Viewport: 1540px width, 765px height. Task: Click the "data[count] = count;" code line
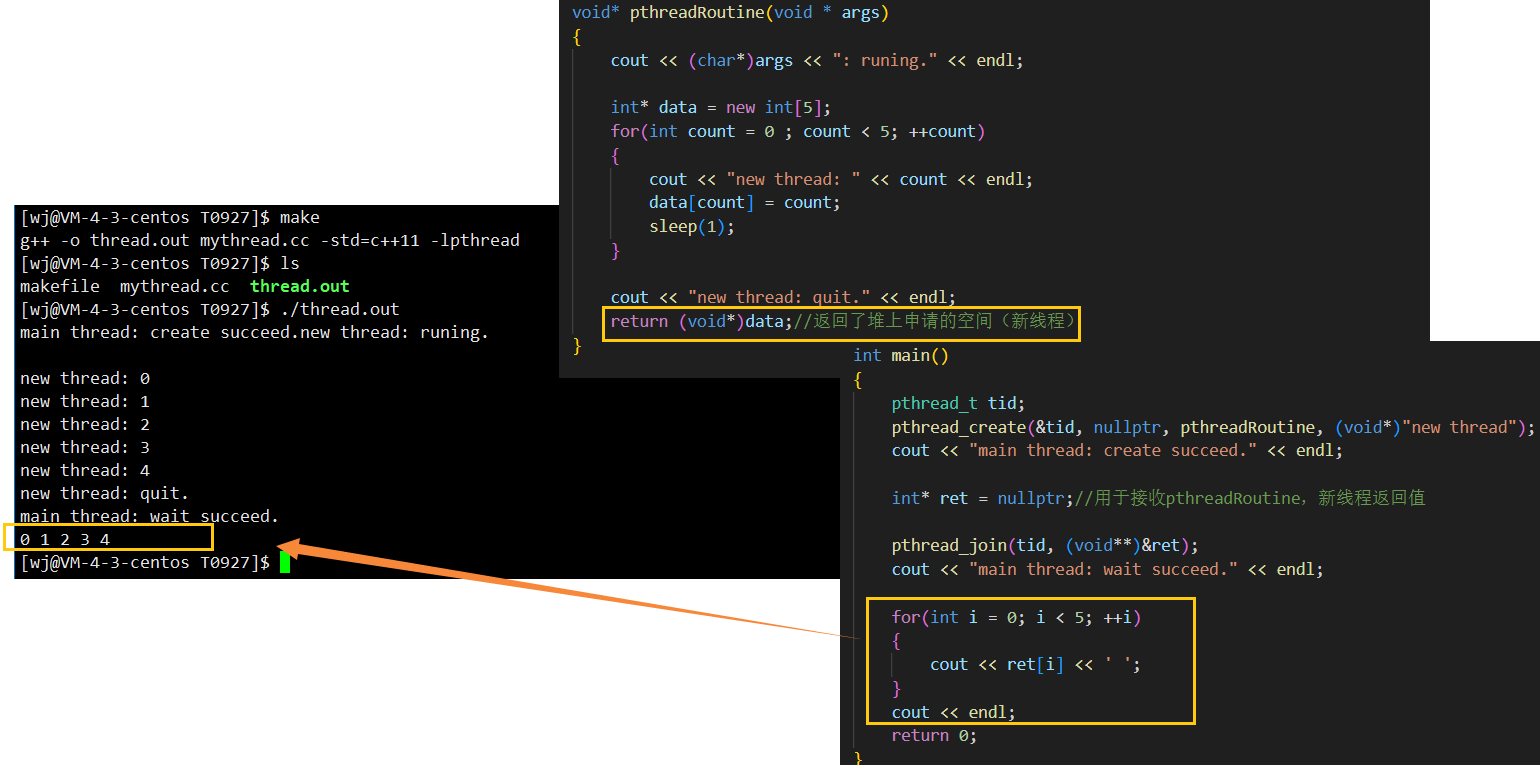click(x=745, y=203)
